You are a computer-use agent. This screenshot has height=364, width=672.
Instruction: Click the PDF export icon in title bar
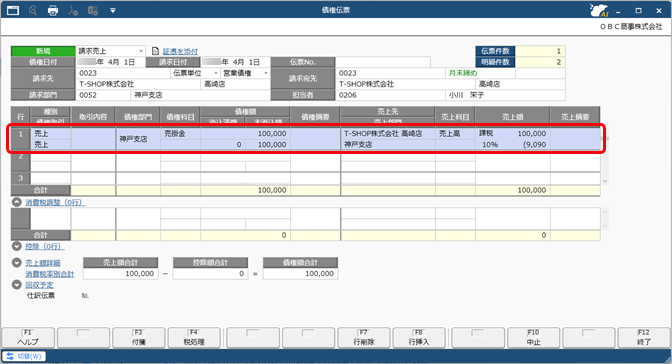click(x=73, y=10)
